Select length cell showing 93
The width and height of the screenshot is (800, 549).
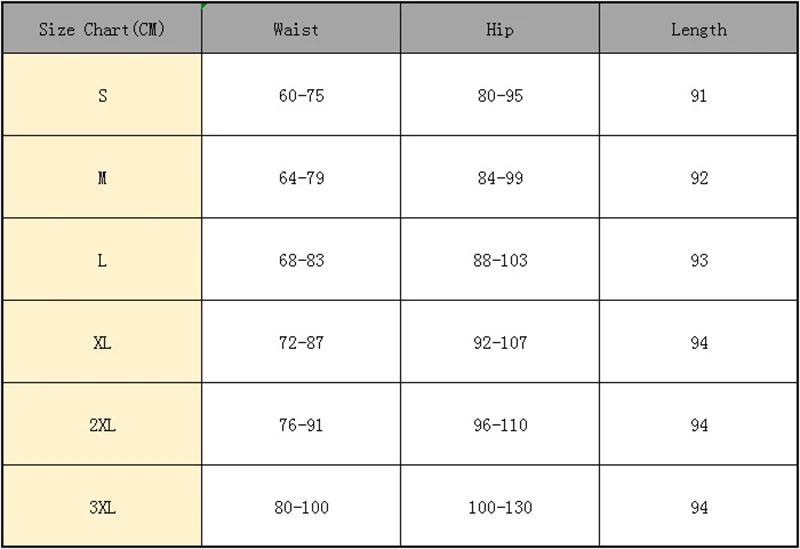(x=698, y=259)
